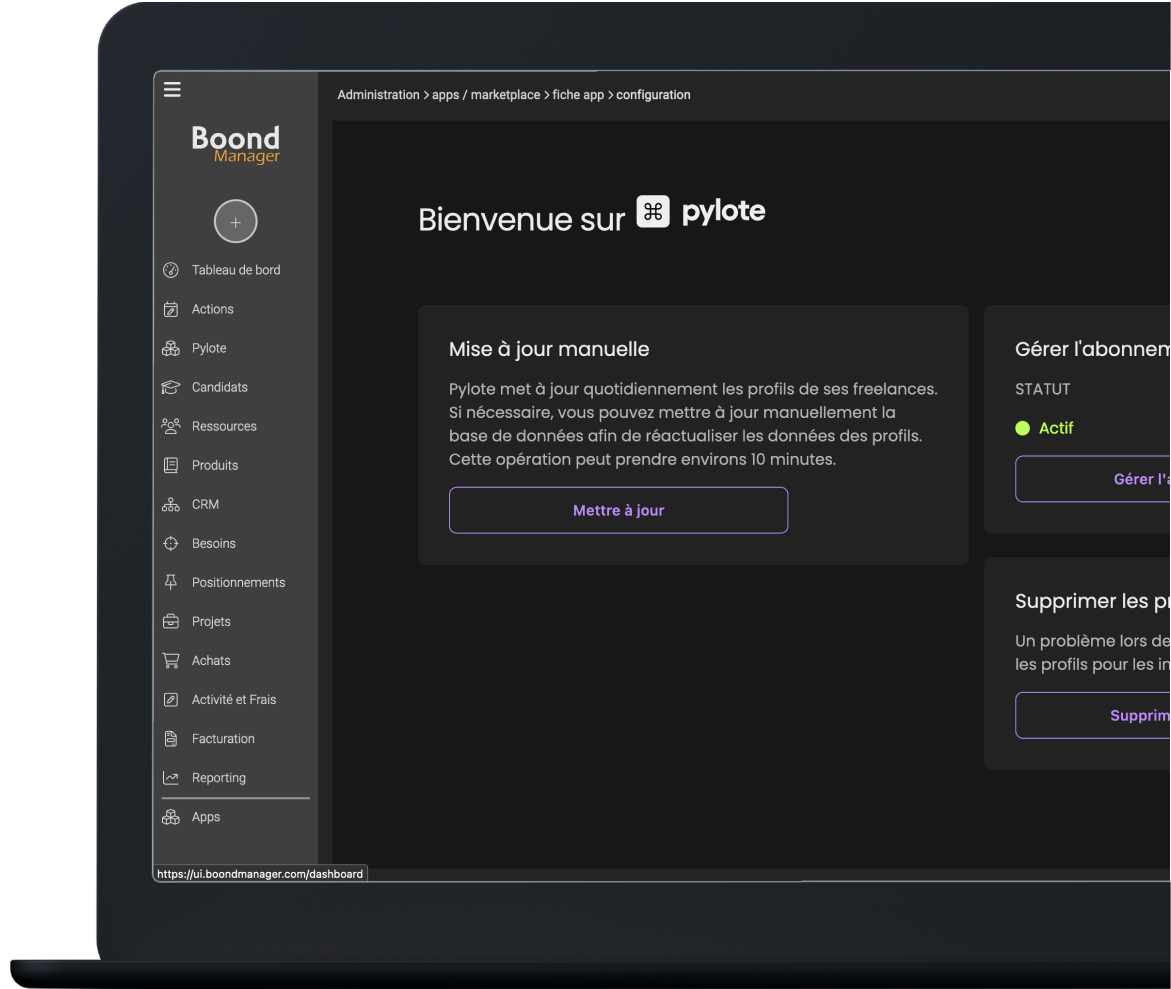Click the Apps label in sidebar
Image resolution: width=1171 pixels, height=989 pixels.
coord(206,817)
